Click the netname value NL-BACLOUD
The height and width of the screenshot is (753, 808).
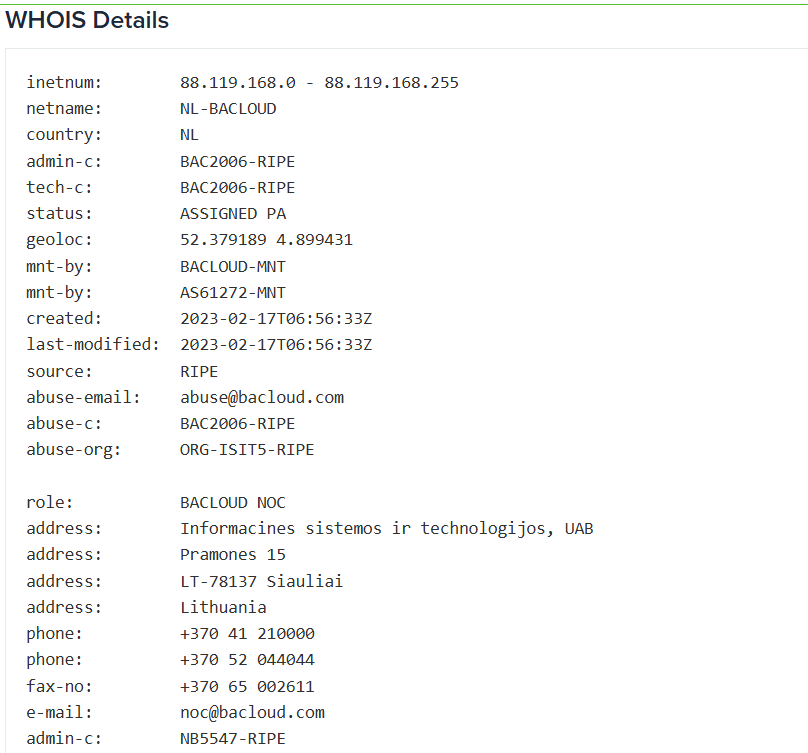(x=228, y=109)
